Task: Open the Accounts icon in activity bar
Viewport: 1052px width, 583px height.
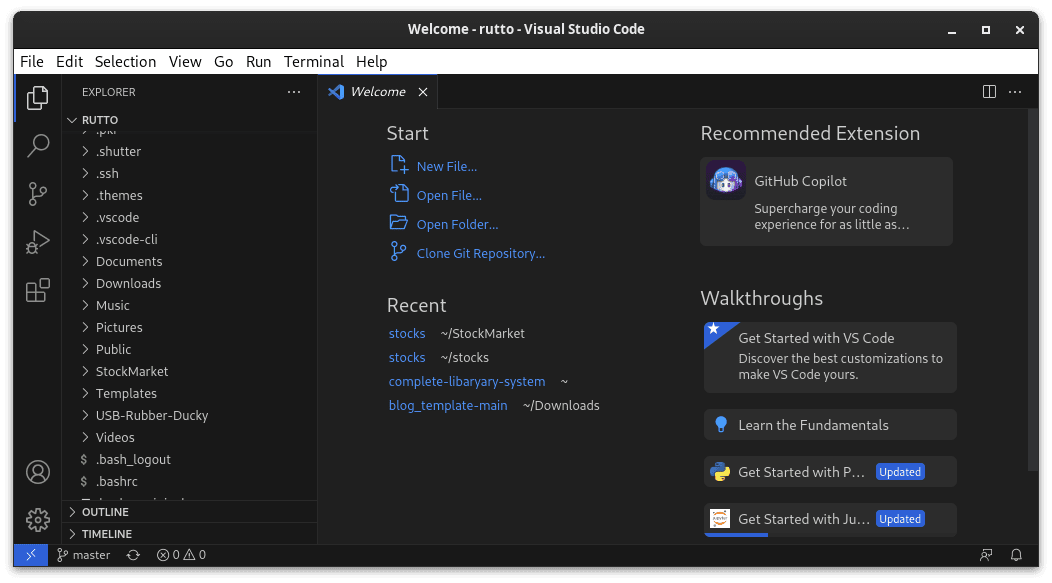Action: tap(38, 472)
